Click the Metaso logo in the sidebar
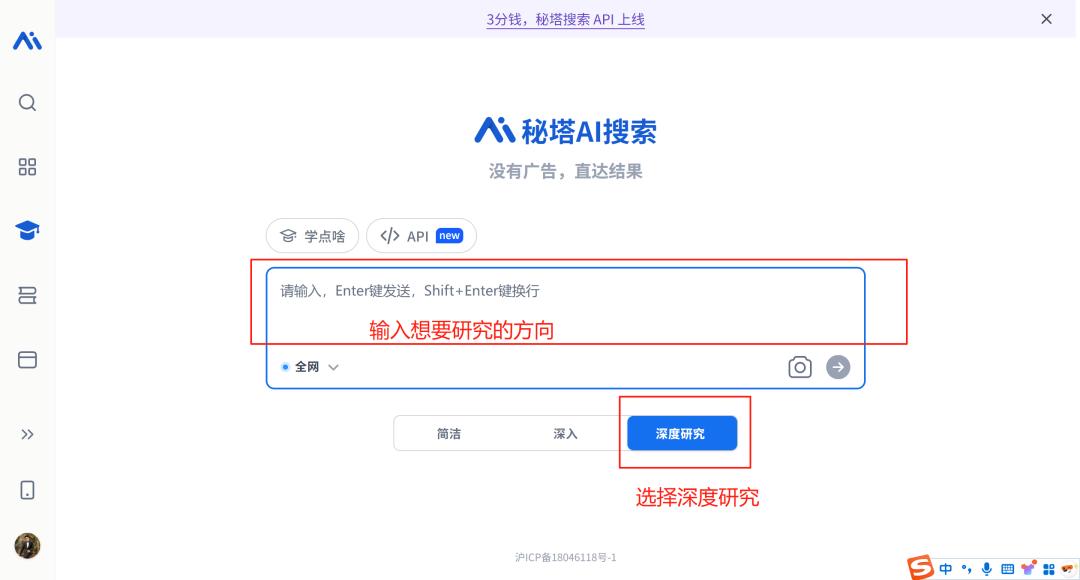1080x580 pixels. coord(28,41)
